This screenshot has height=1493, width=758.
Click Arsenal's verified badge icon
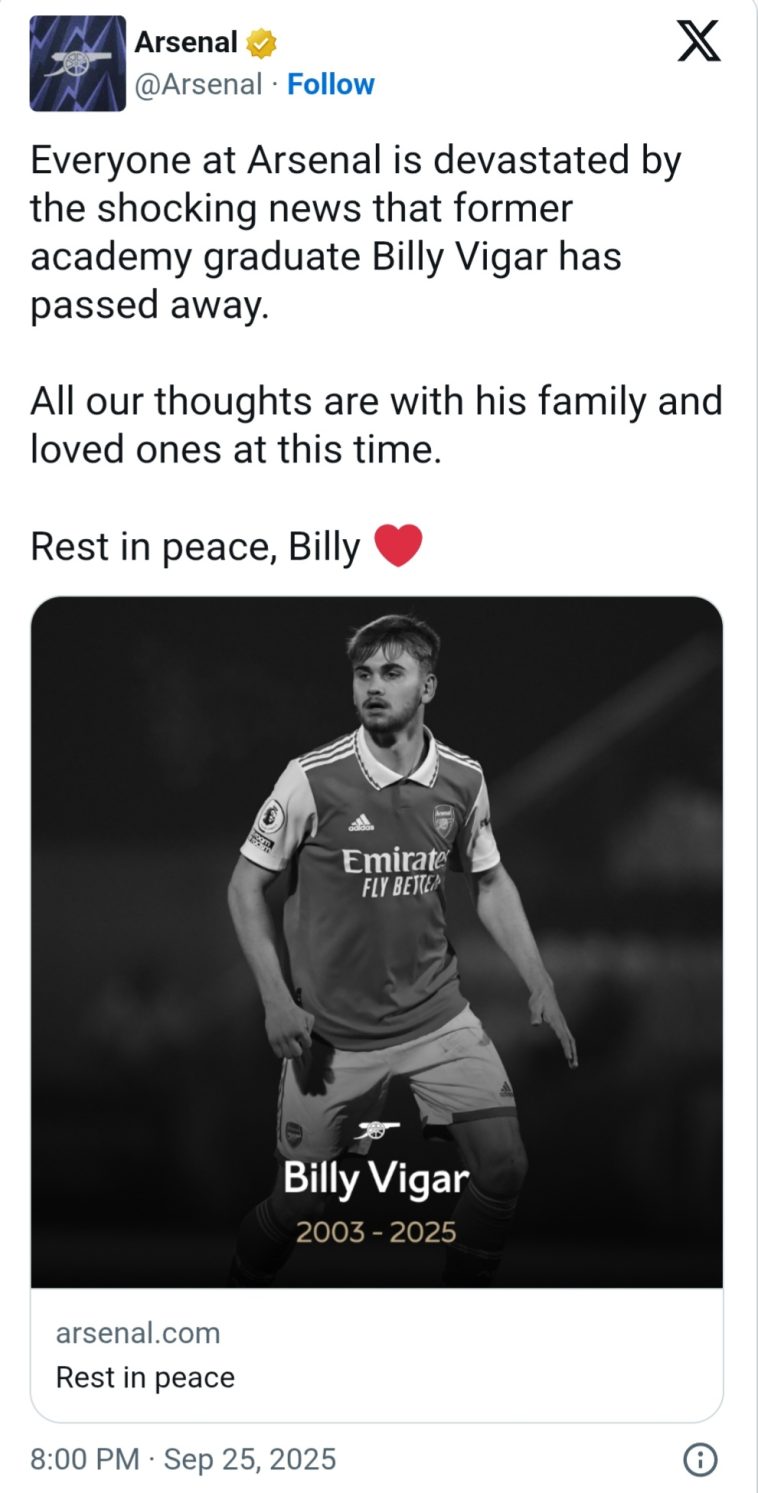tap(260, 41)
